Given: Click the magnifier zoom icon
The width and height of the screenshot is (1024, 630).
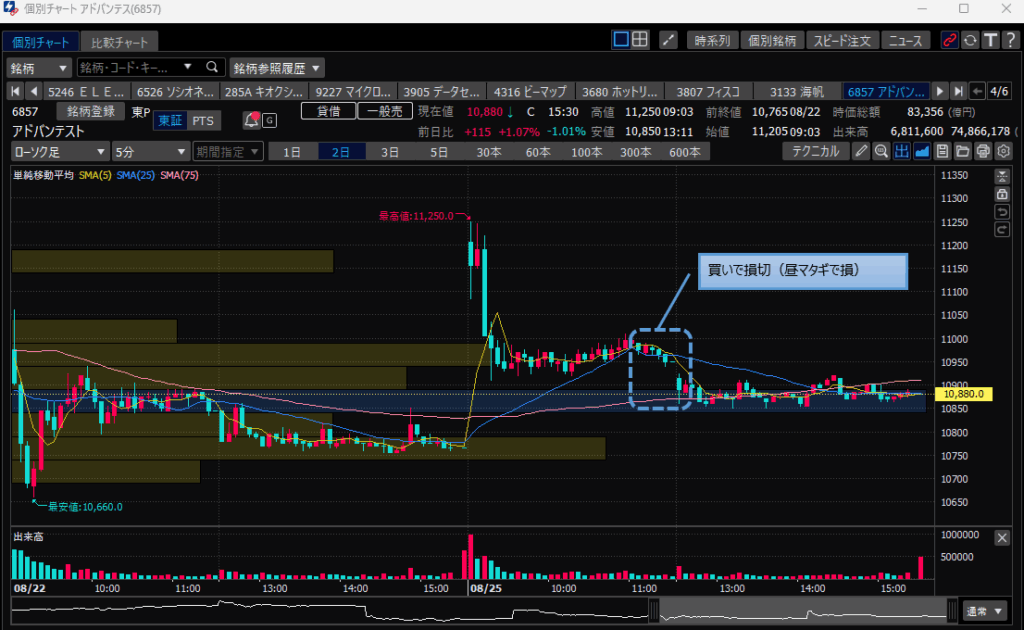Looking at the screenshot, I should (x=881, y=152).
